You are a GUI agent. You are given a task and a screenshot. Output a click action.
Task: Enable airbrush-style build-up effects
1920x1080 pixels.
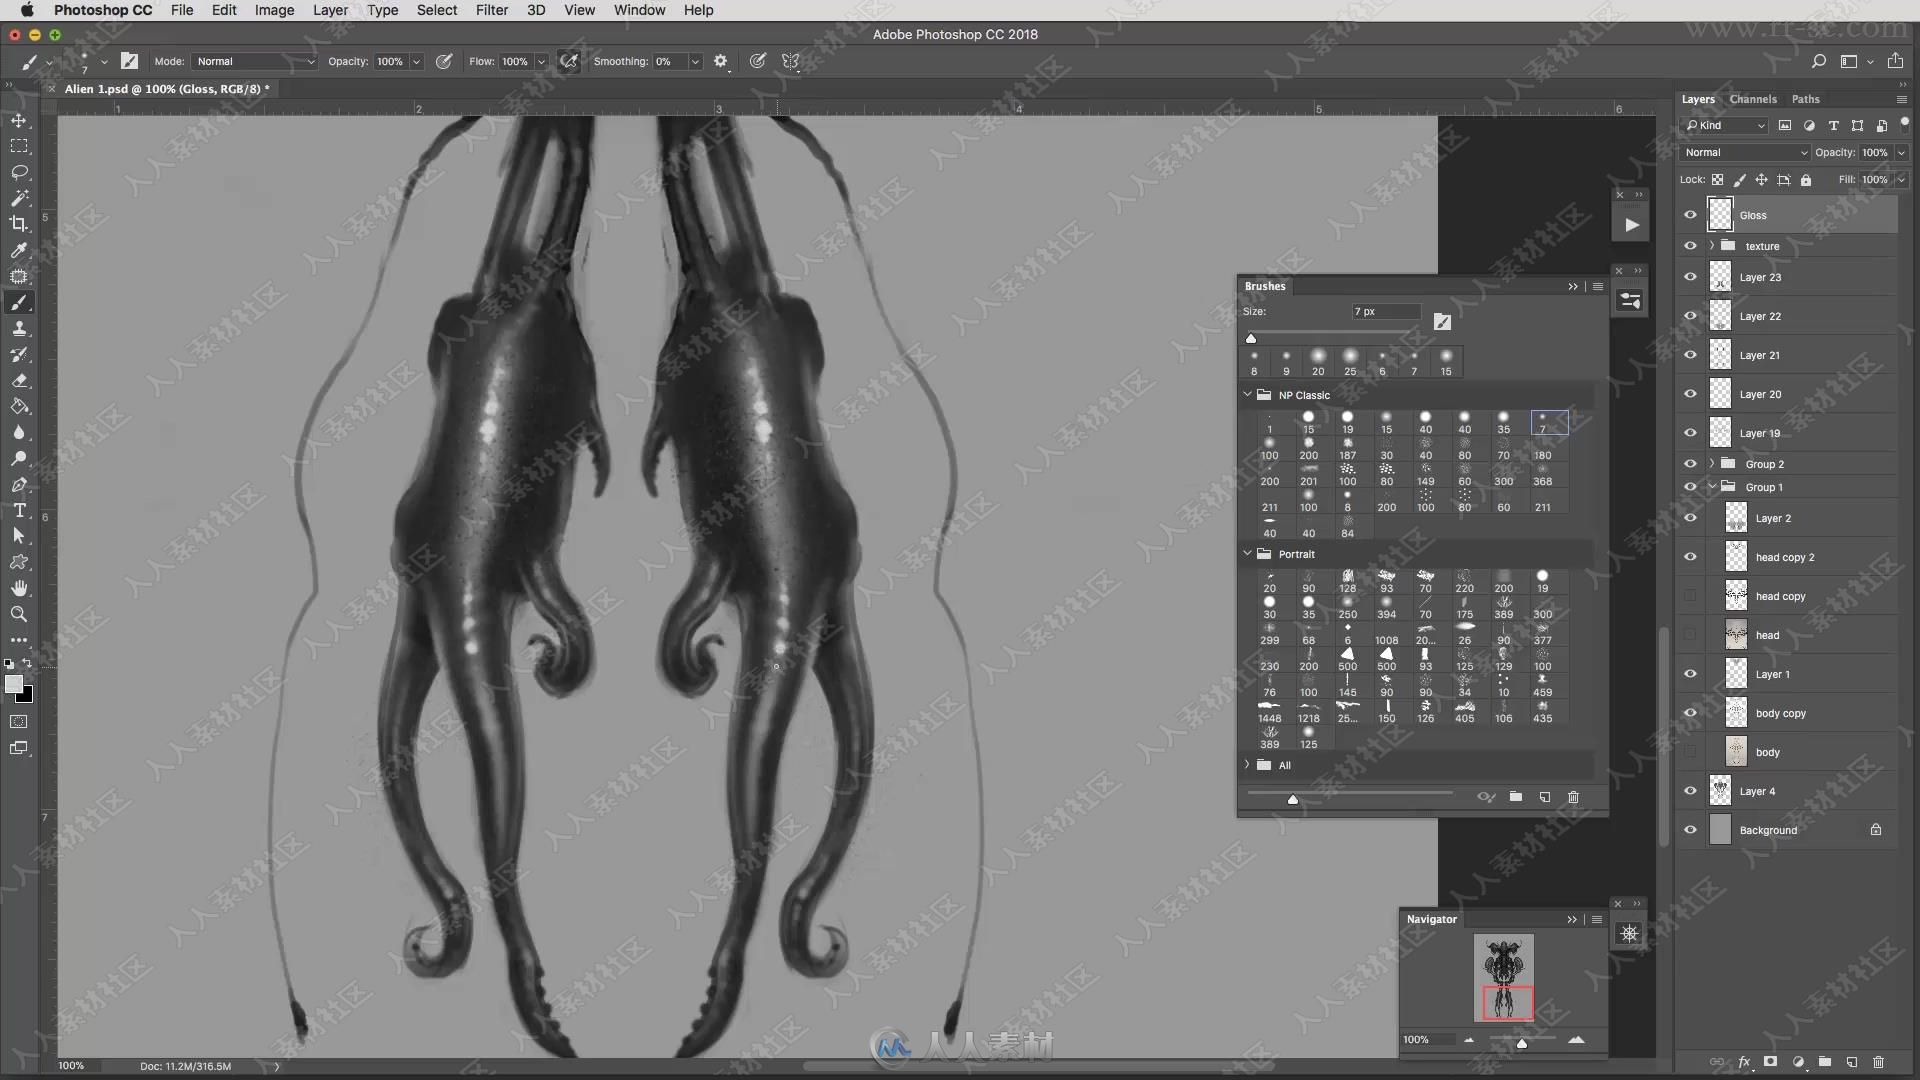(x=569, y=61)
